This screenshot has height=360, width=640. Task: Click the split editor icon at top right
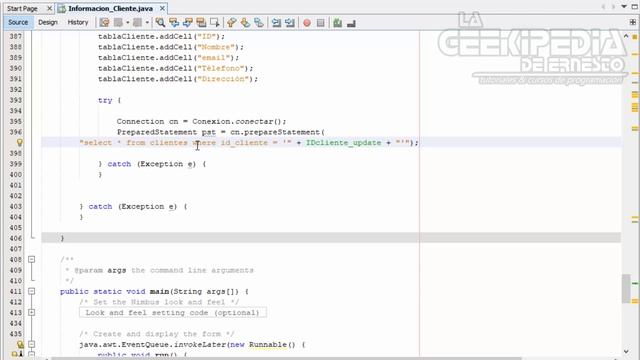633,22
